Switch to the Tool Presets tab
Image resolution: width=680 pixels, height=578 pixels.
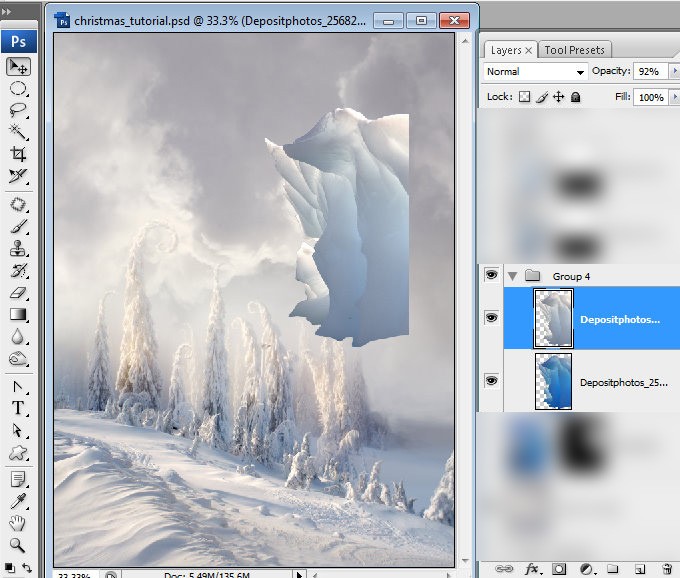(x=574, y=50)
